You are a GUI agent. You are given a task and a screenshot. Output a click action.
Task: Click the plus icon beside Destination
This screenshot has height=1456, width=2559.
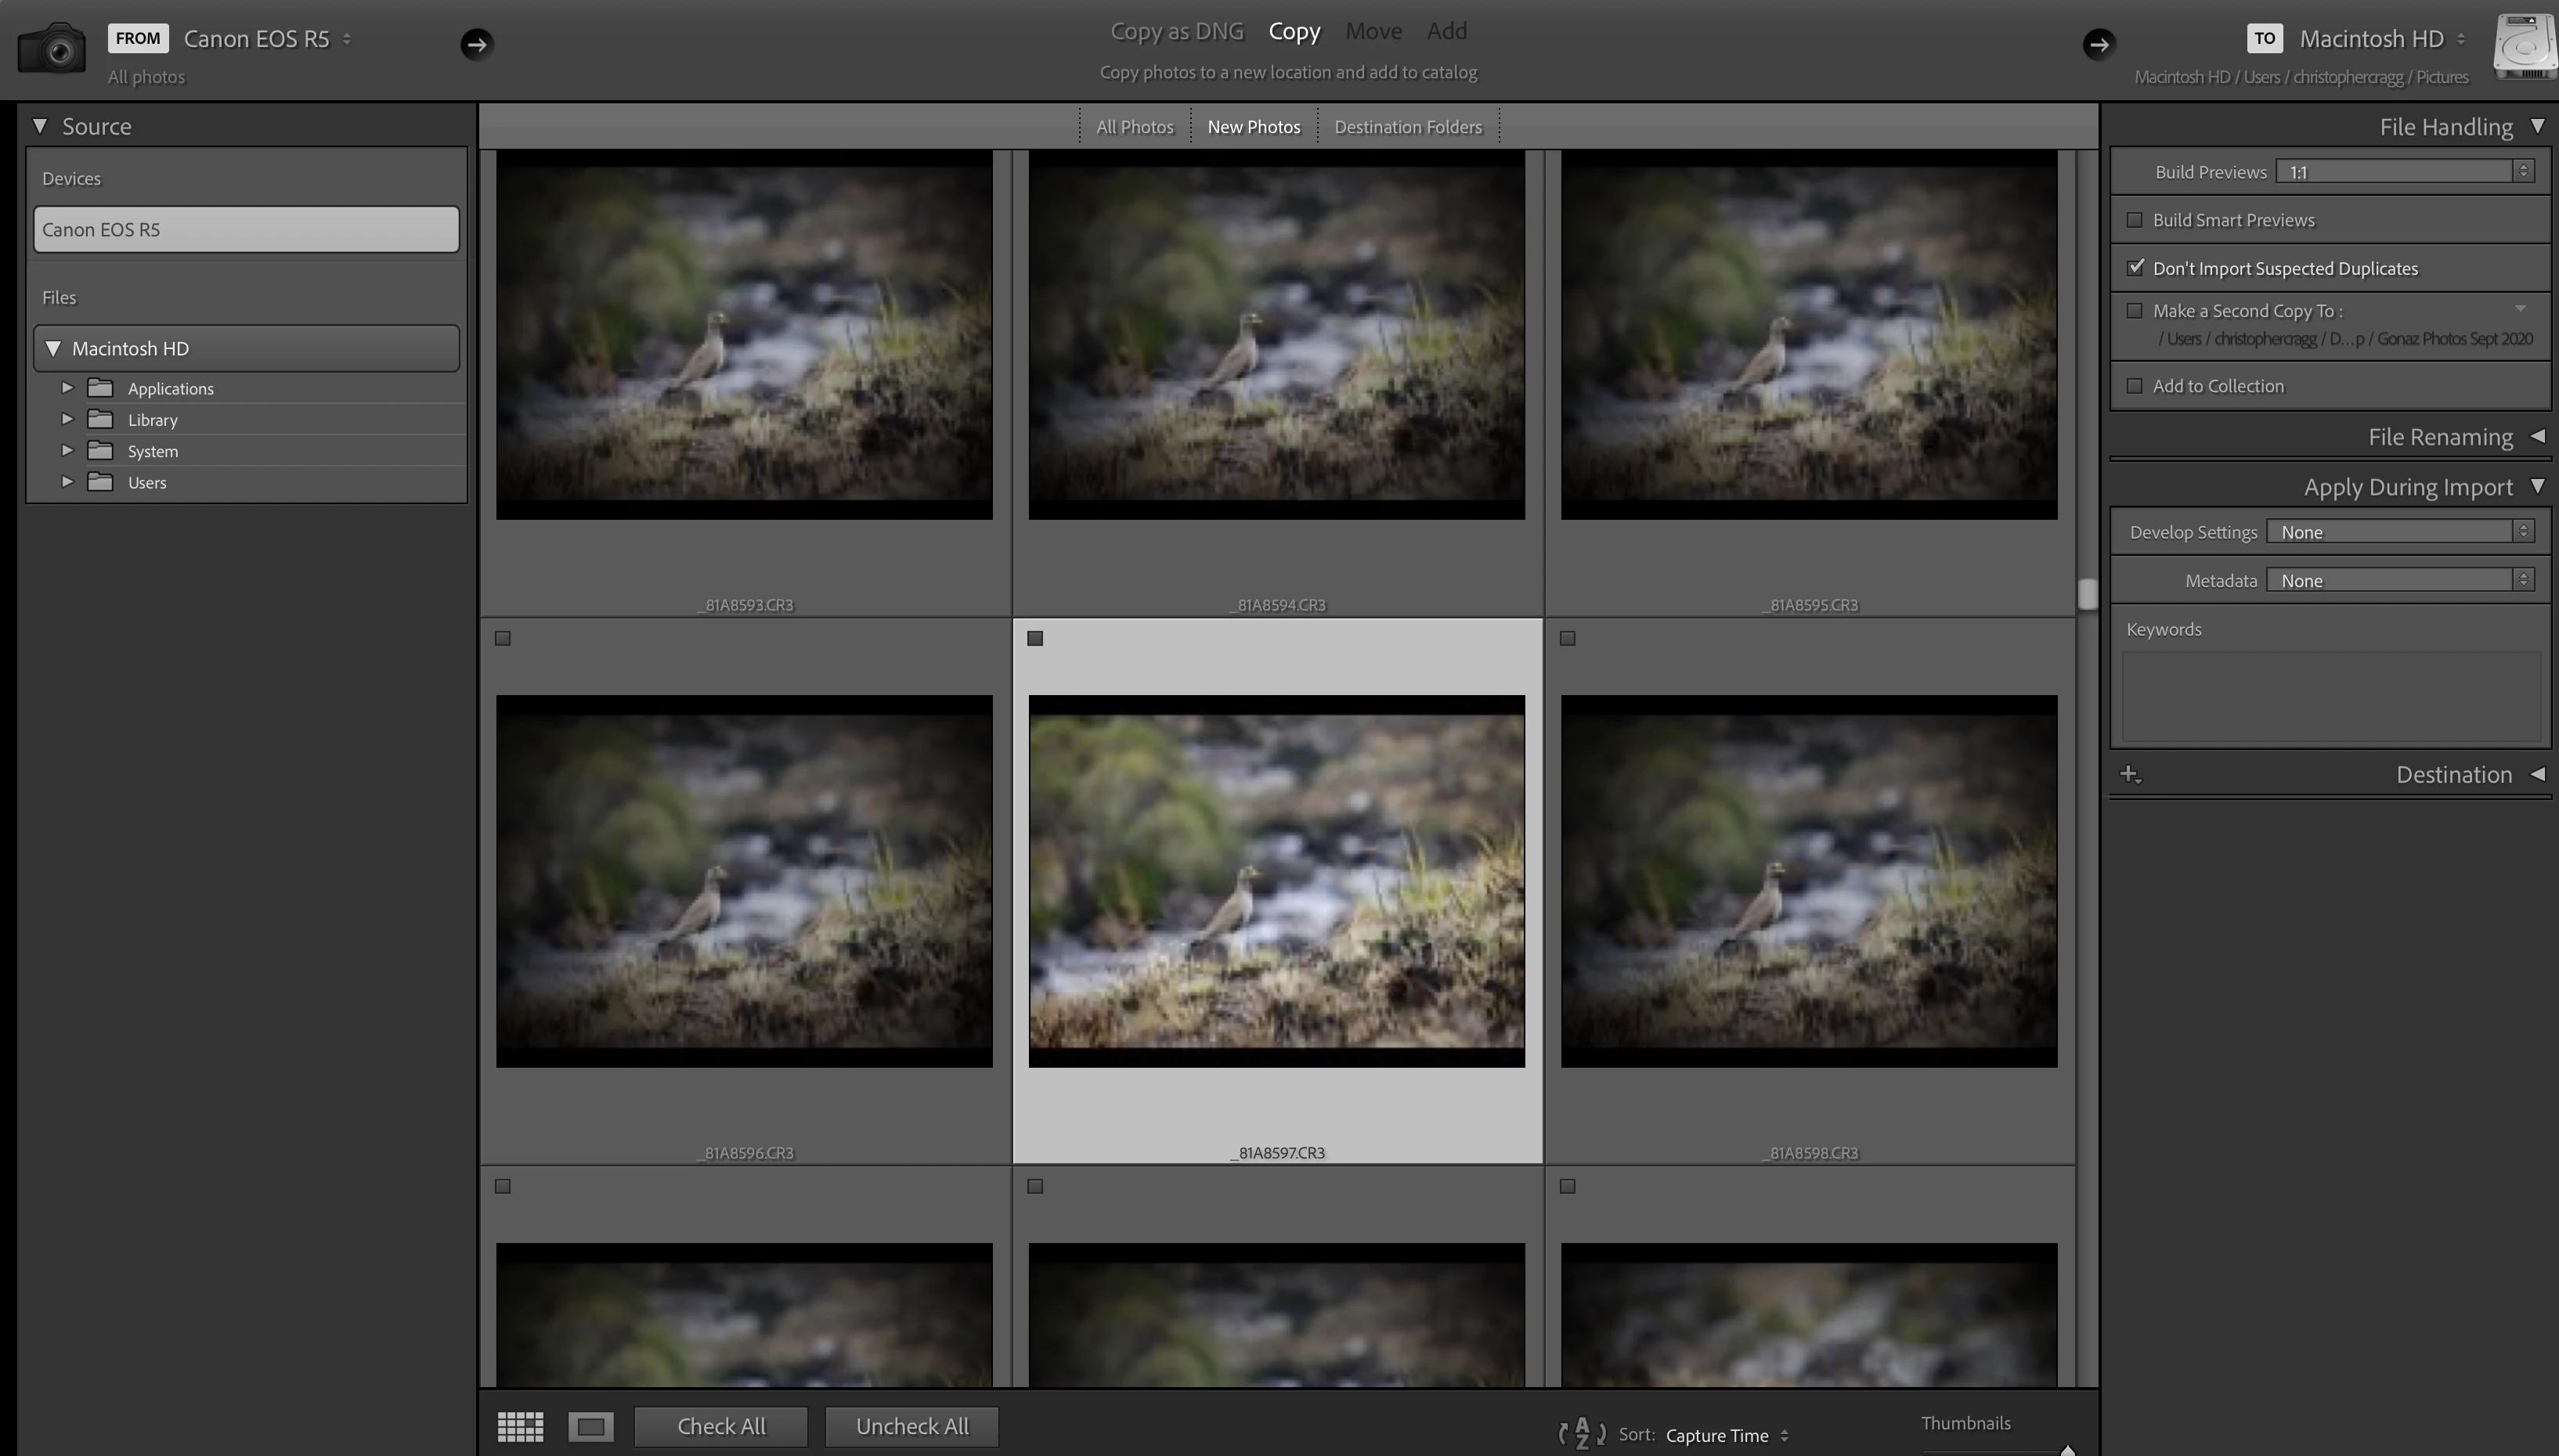[2129, 774]
